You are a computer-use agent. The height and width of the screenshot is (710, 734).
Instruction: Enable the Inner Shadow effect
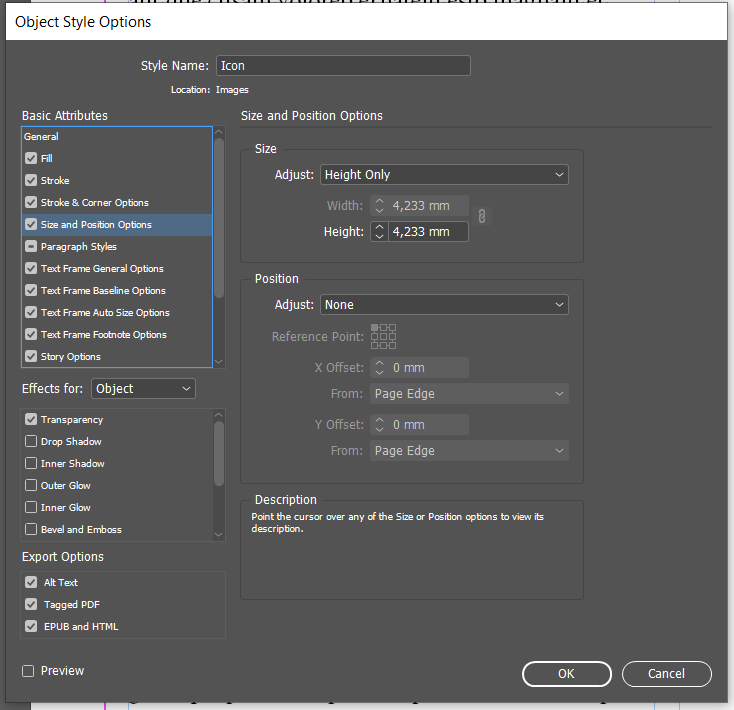pos(31,463)
